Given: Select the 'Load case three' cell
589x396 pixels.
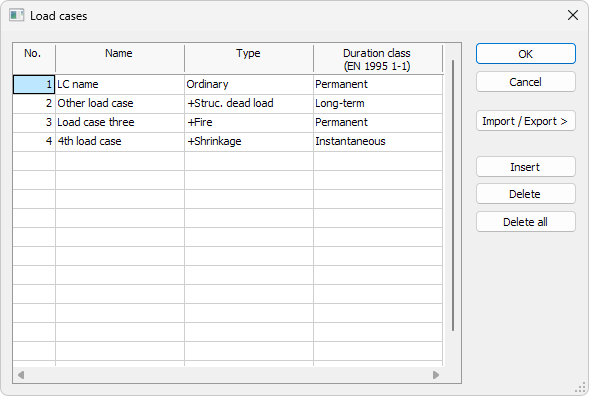Looking at the screenshot, I should coord(120,122).
